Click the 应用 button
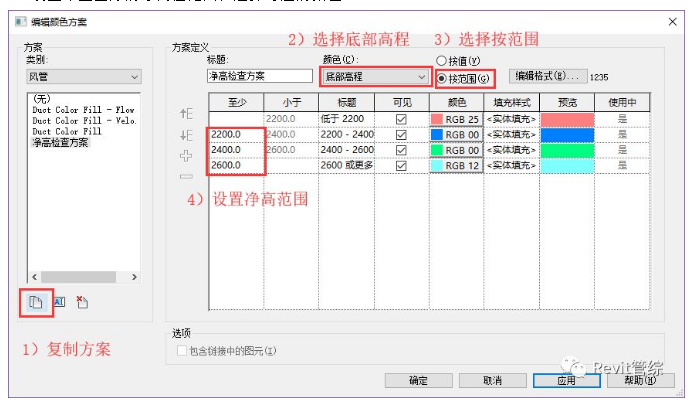Viewport: 697px width, 406px height. [x=567, y=381]
